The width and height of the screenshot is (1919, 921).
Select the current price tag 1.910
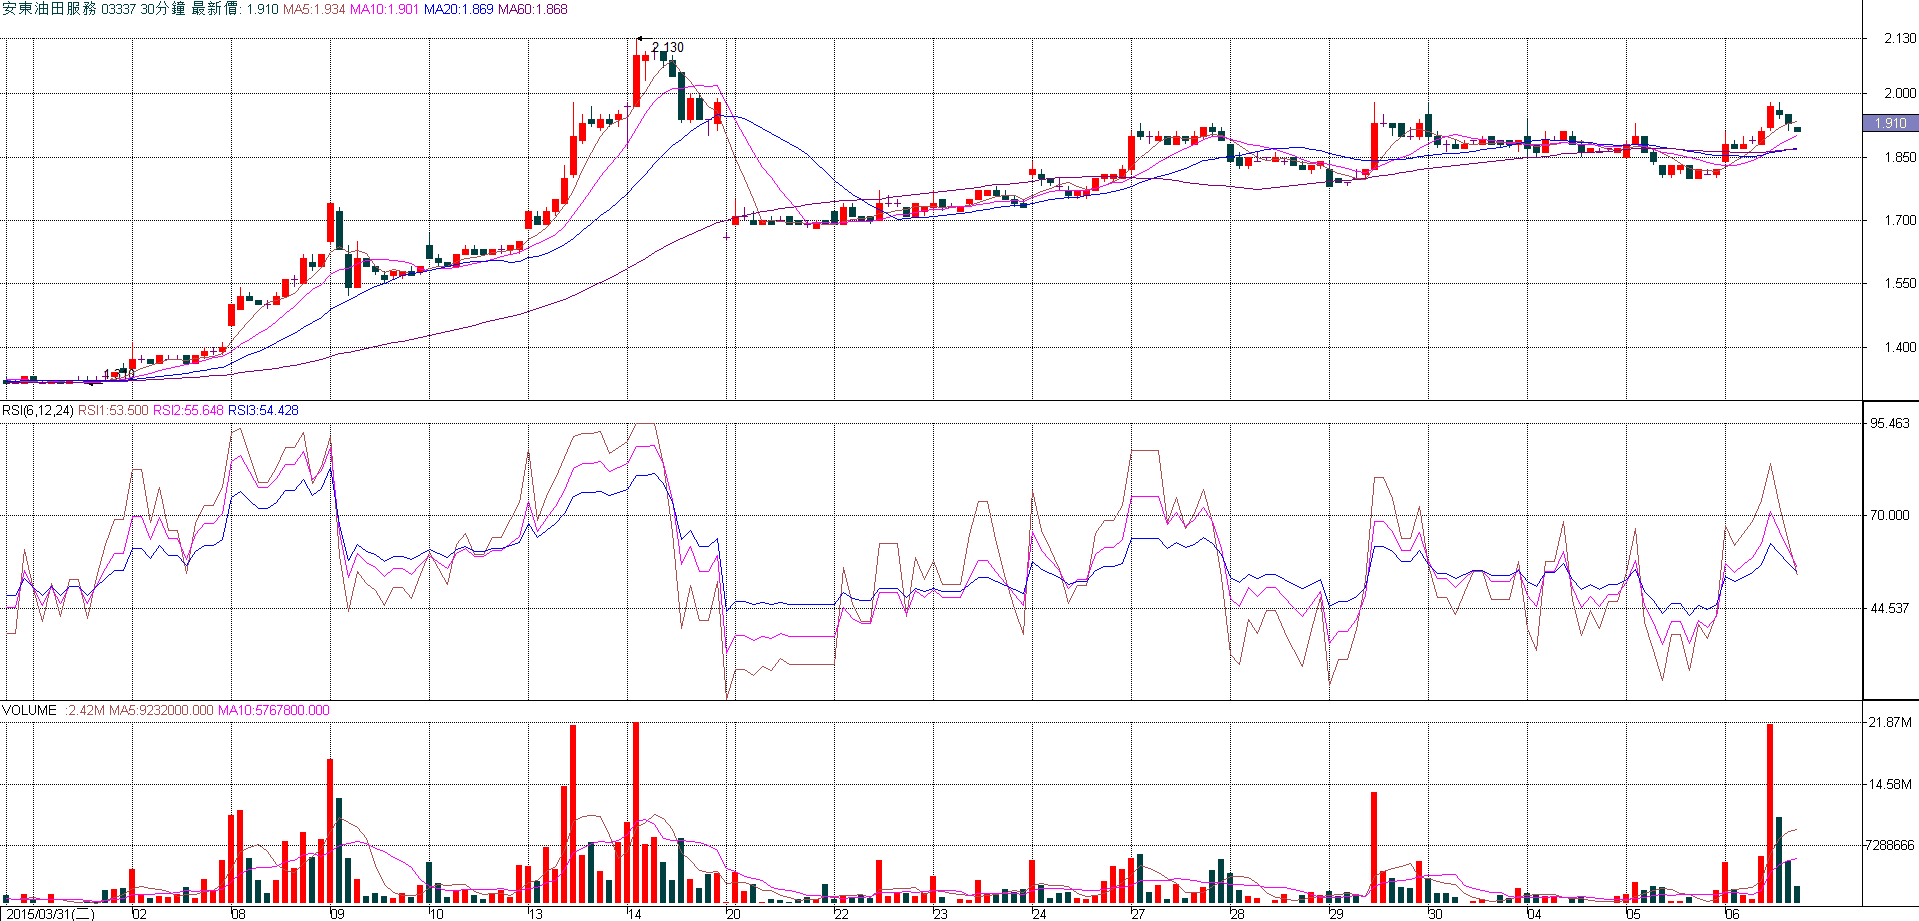[x=1889, y=123]
